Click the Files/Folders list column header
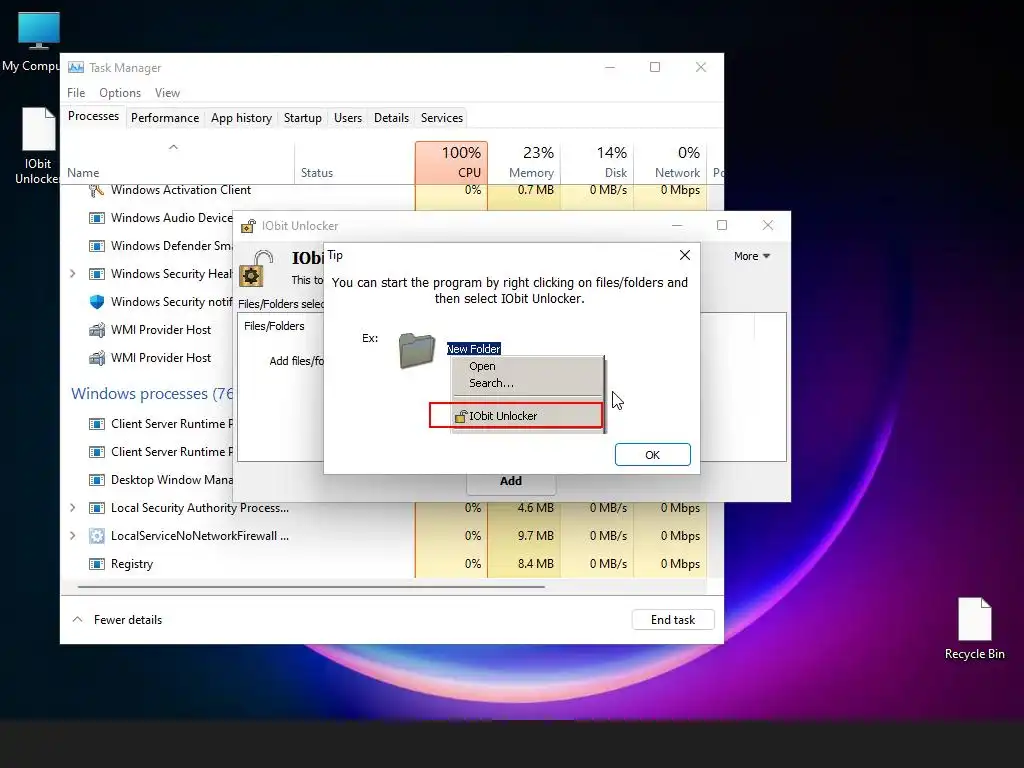The width and height of the screenshot is (1024, 768). coord(274,326)
